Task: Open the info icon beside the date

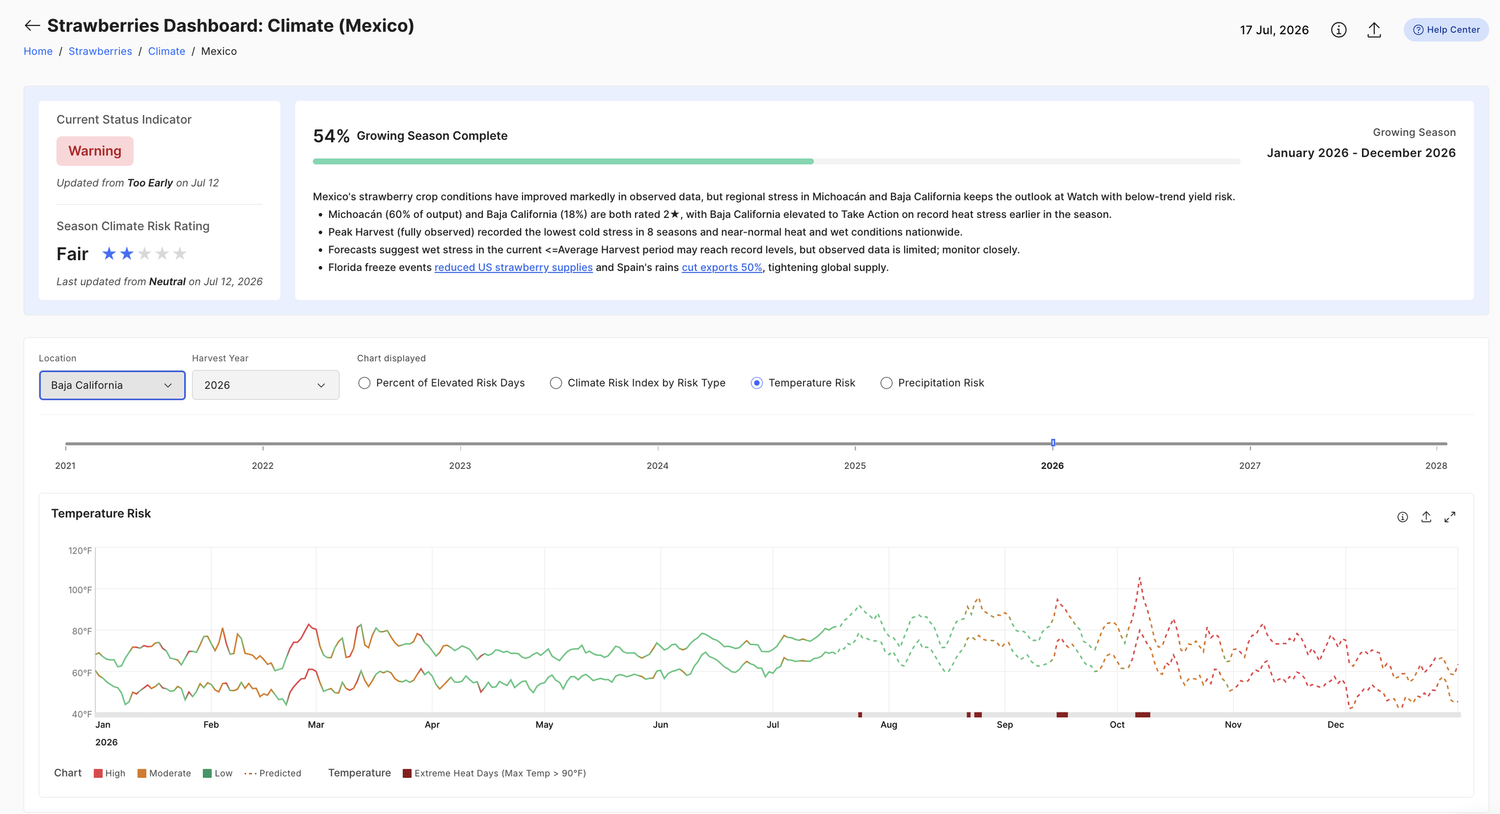Action: pyautogui.click(x=1338, y=30)
